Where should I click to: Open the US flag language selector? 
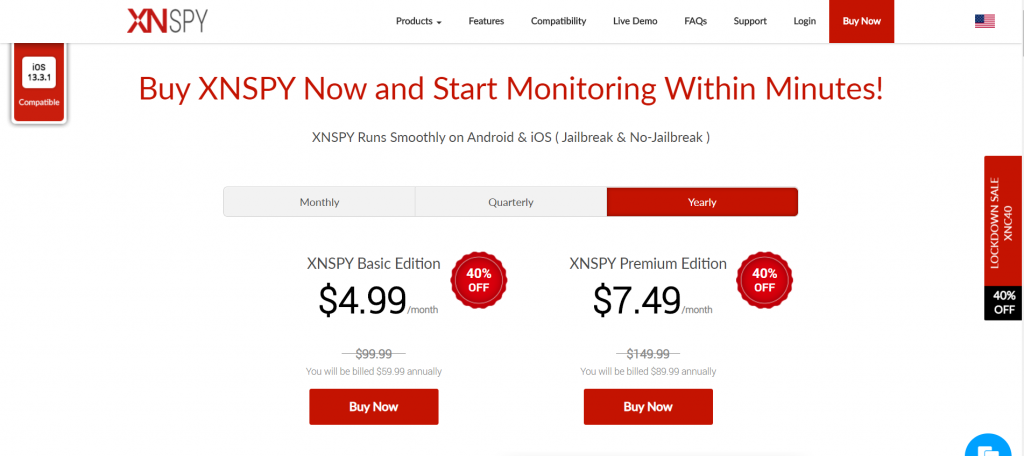point(985,22)
